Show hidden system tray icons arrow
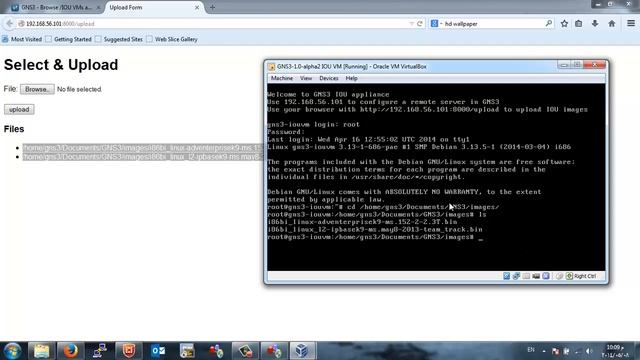 tap(544, 351)
